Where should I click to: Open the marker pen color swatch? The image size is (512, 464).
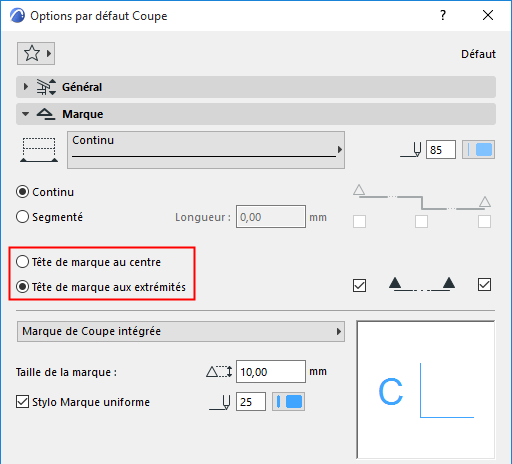pos(288,402)
